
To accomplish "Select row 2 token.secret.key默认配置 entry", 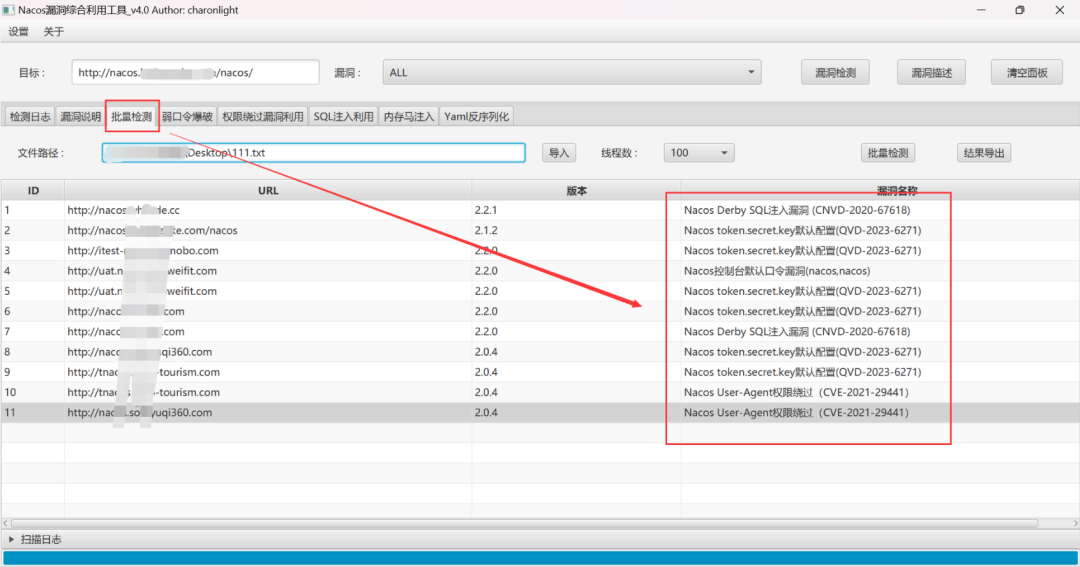I will [x=802, y=230].
